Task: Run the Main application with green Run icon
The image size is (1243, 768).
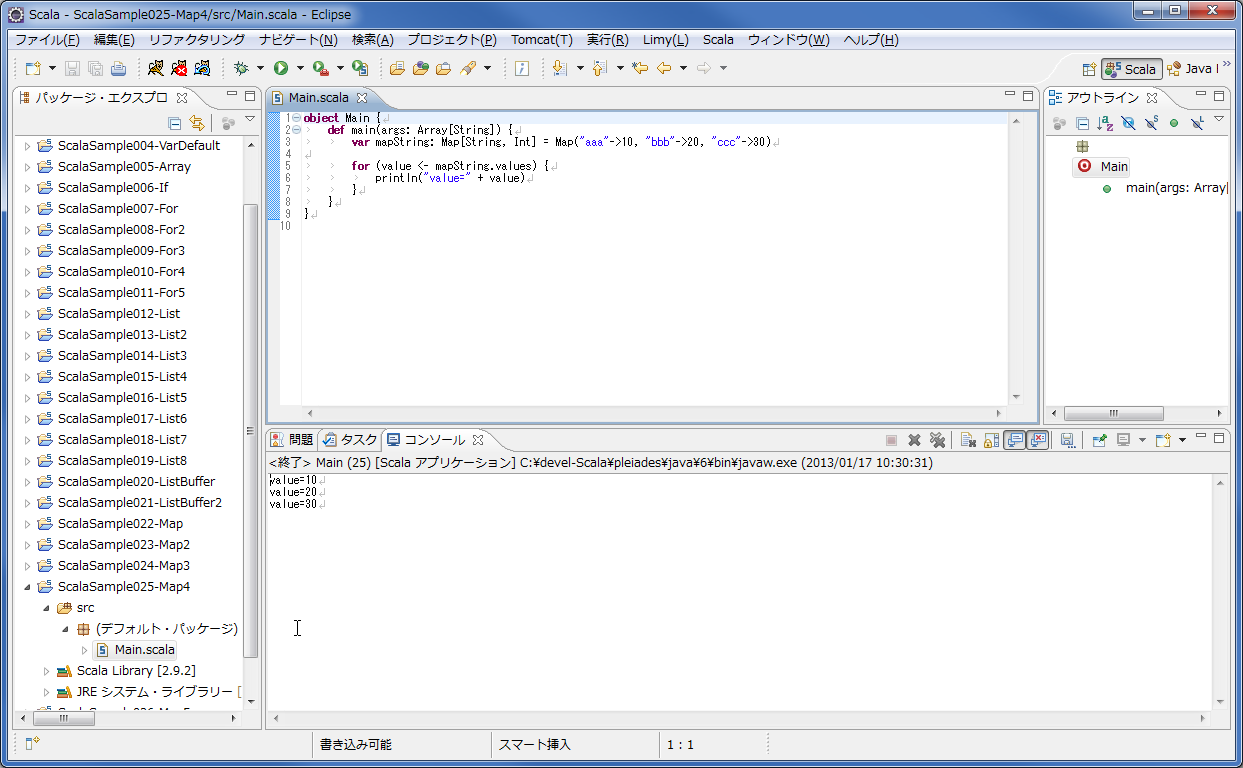Action: point(282,68)
